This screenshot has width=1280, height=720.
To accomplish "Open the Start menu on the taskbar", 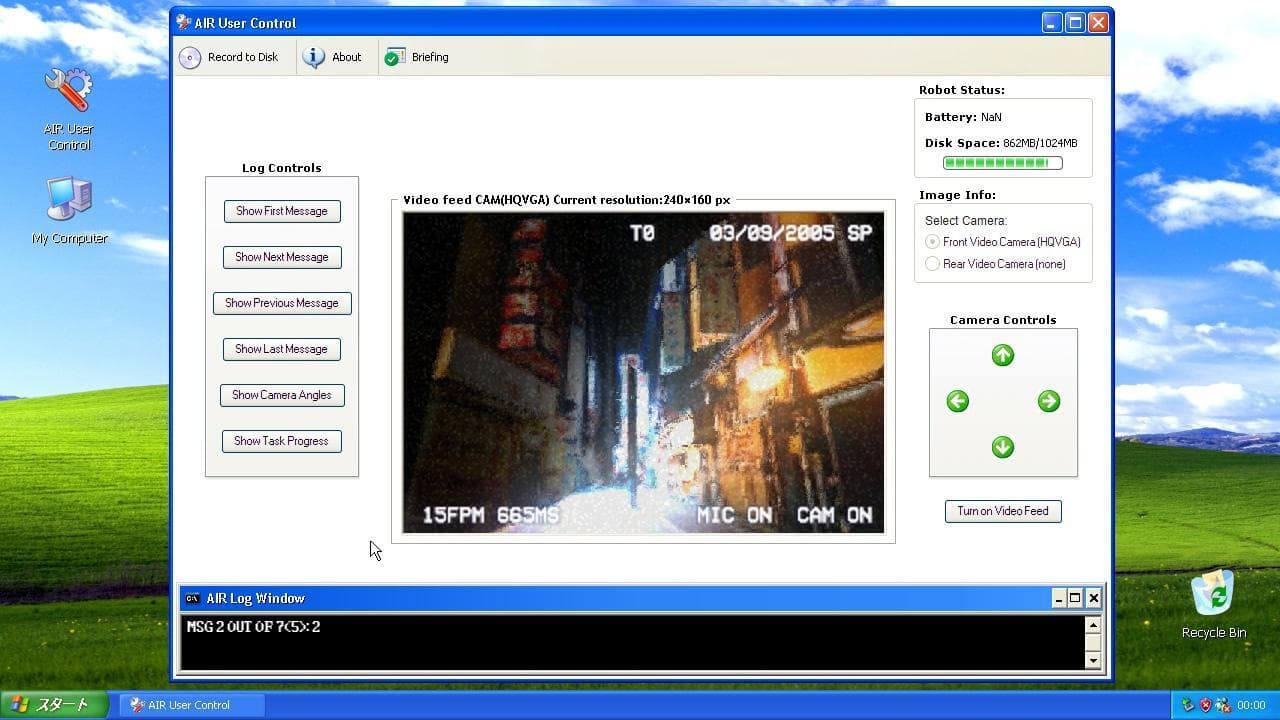I will pos(54,705).
